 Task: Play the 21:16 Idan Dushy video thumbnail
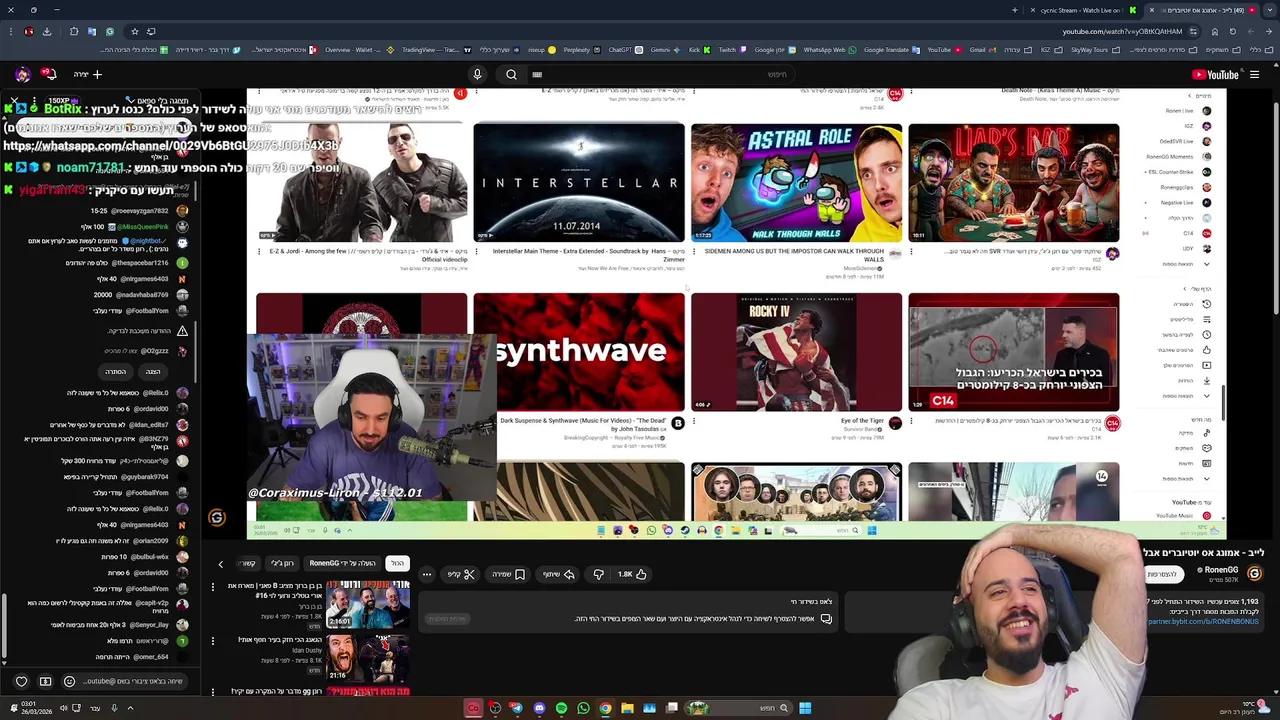[x=367, y=658]
